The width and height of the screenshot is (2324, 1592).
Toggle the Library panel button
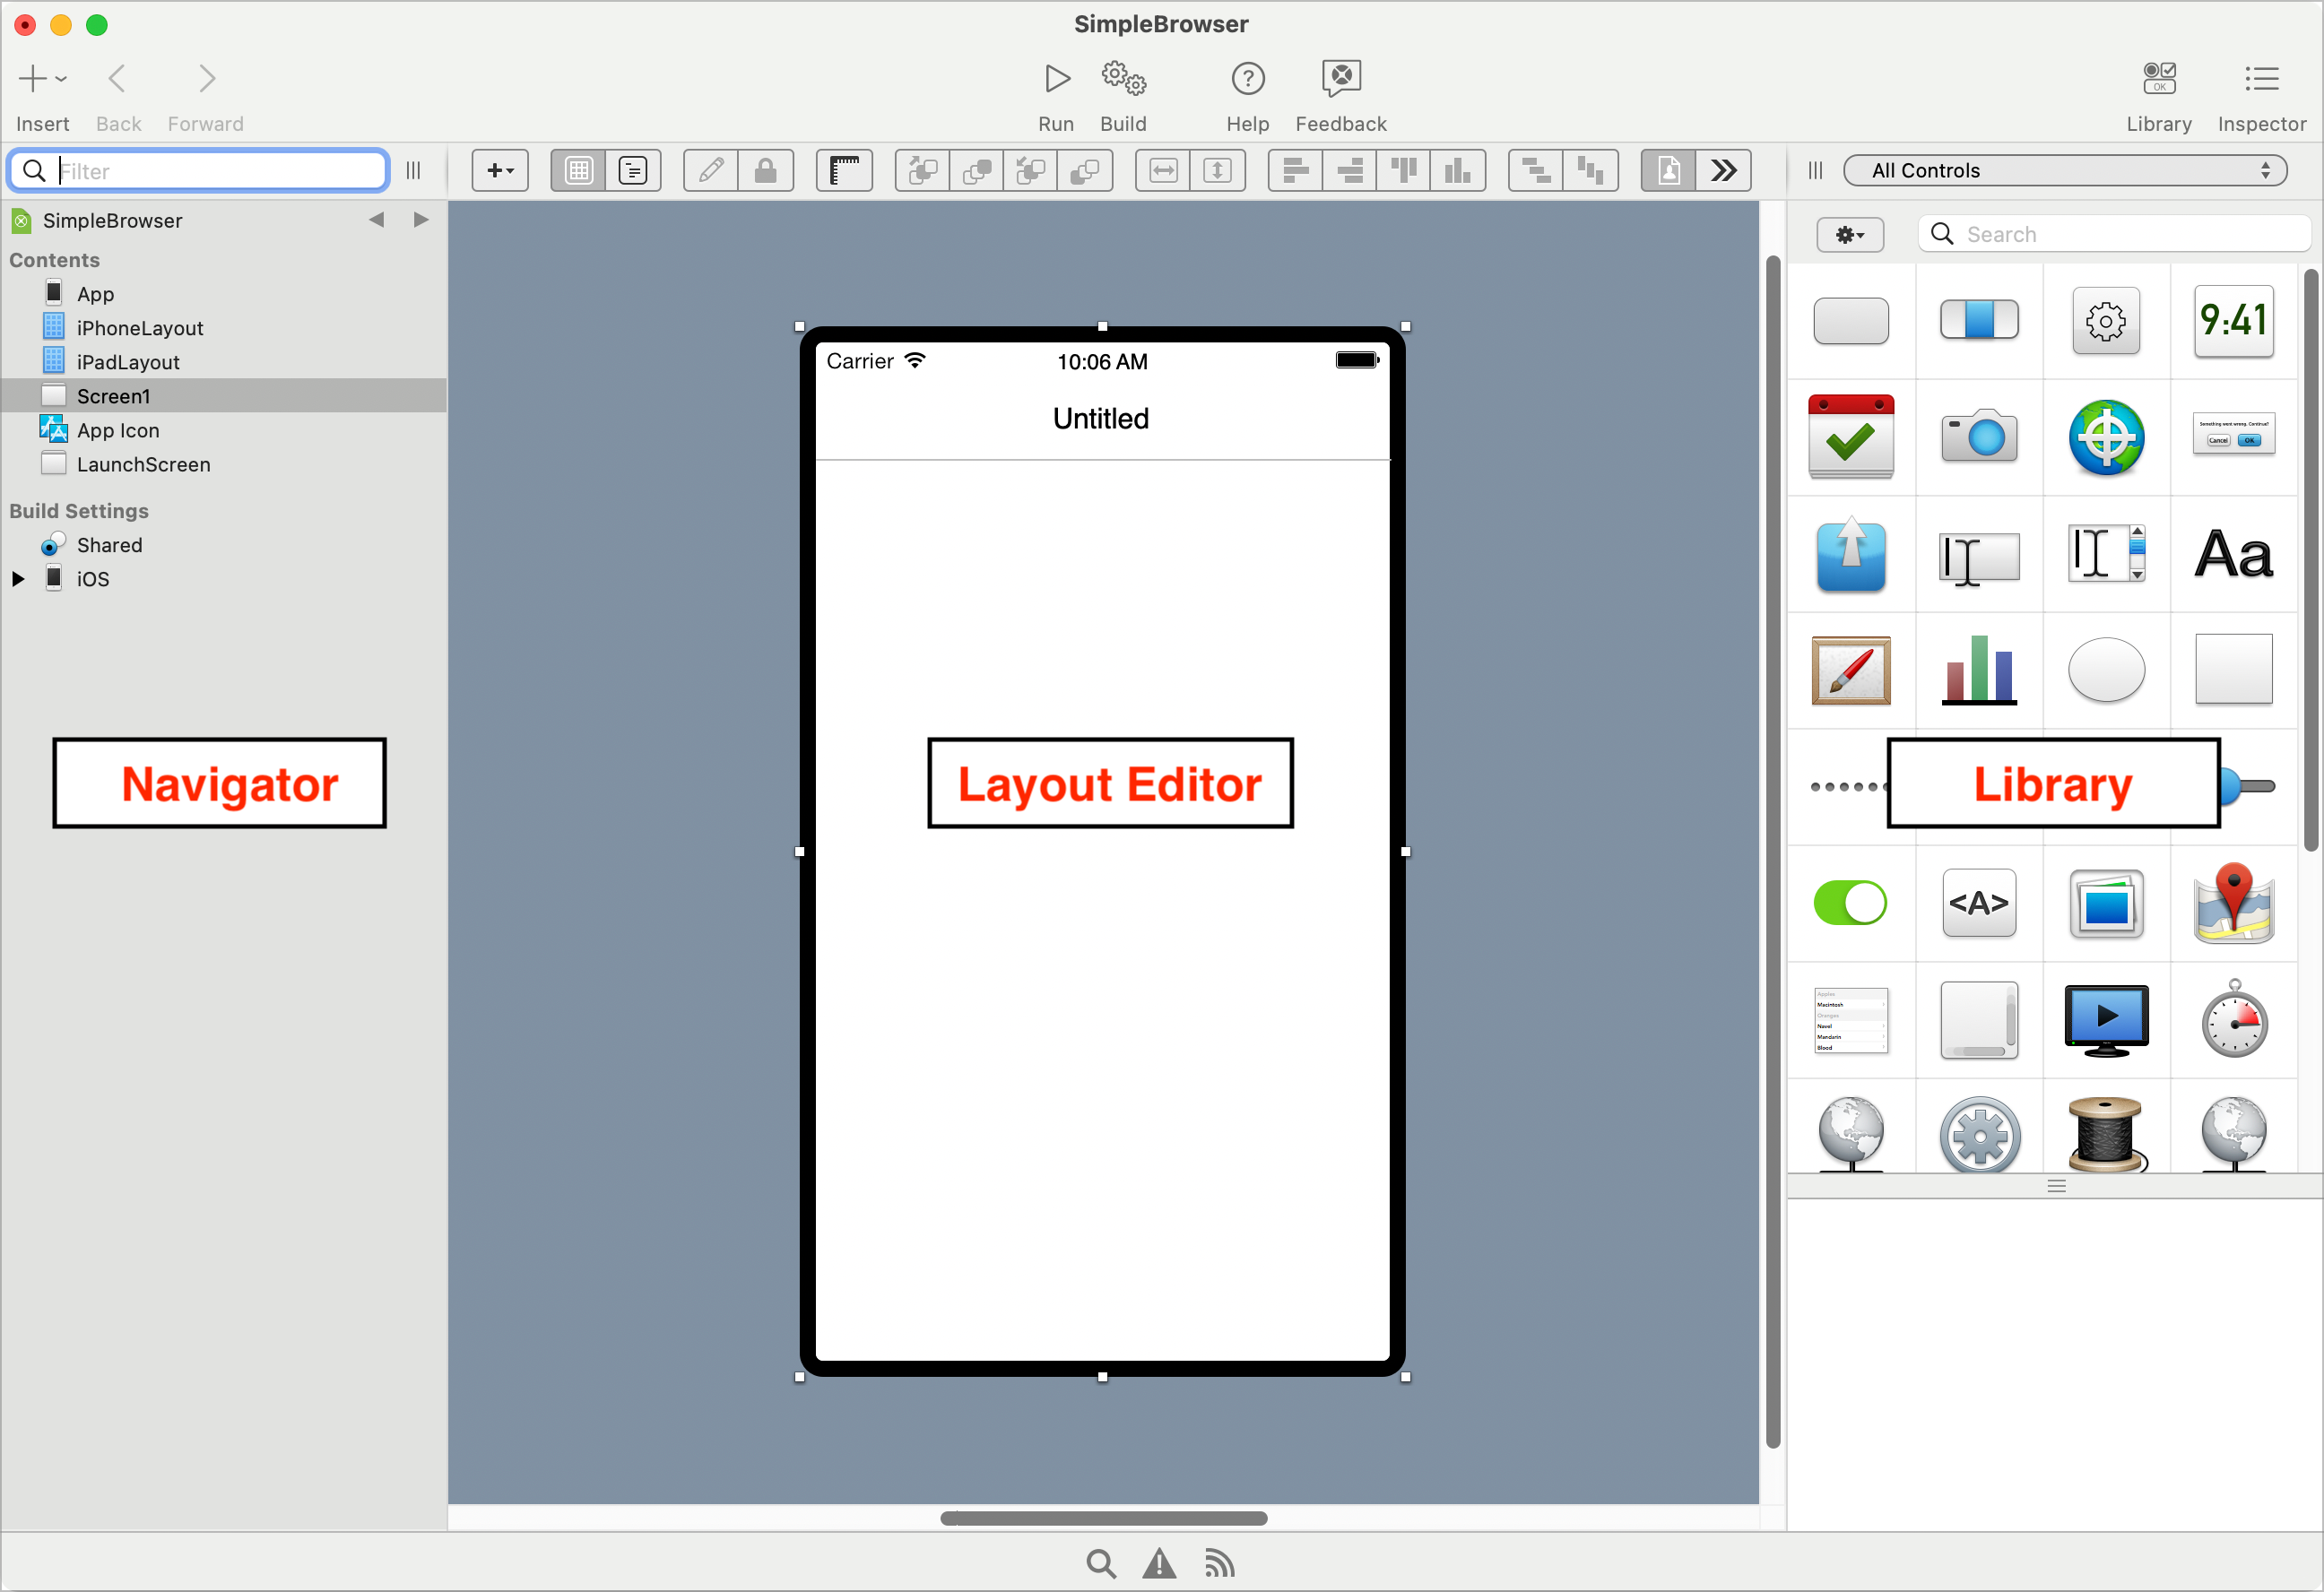[2158, 79]
